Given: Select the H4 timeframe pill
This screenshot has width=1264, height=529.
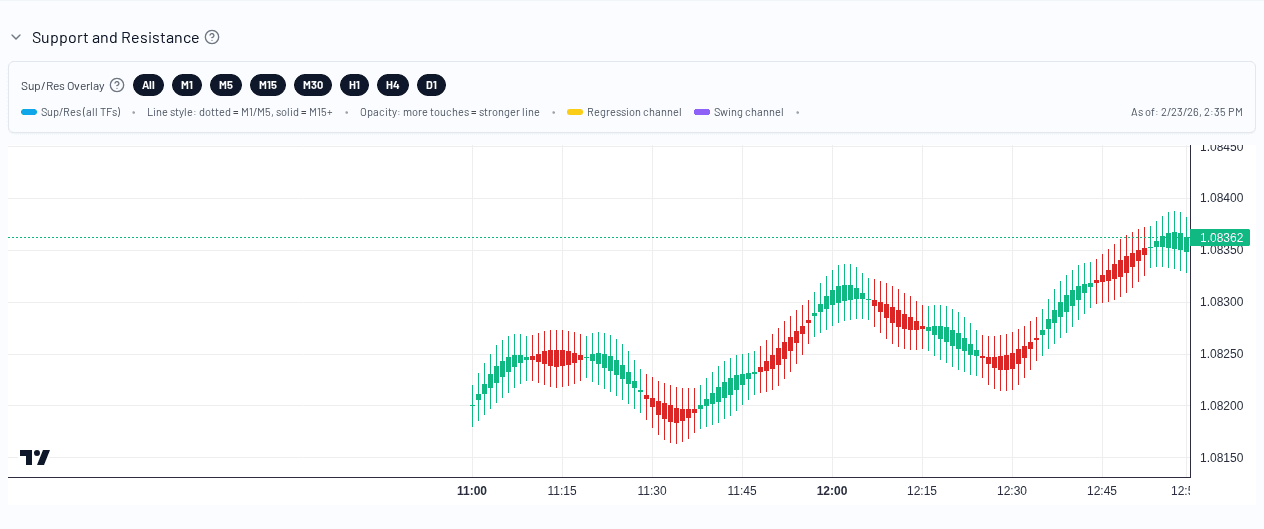Looking at the screenshot, I should [x=393, y=85].
